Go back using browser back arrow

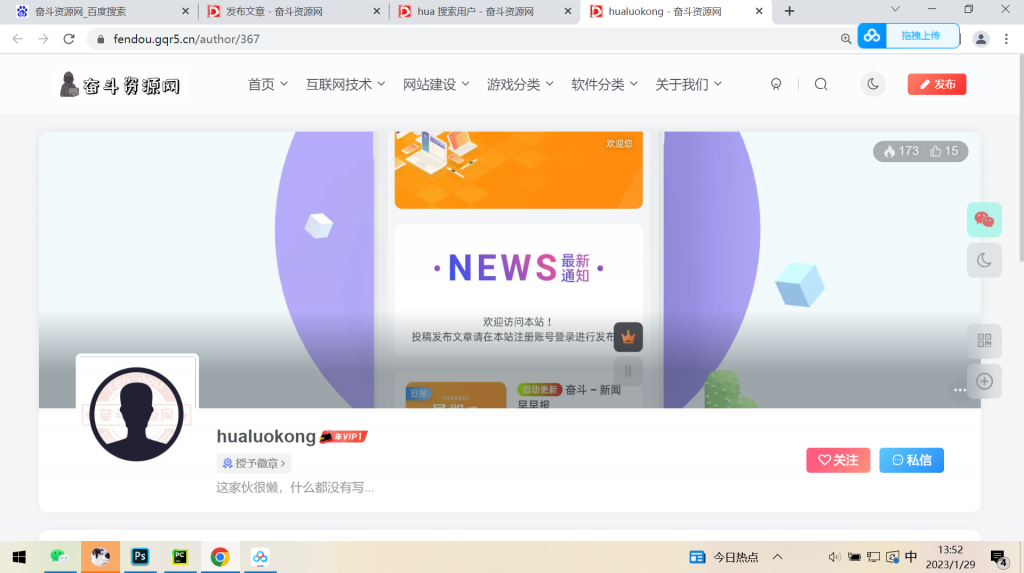[18, 39]
